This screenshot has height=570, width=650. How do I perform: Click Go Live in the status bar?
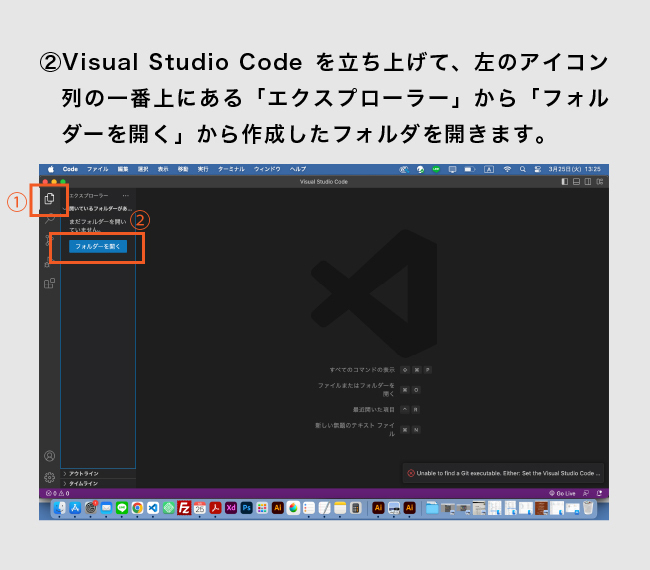point(562,493)
